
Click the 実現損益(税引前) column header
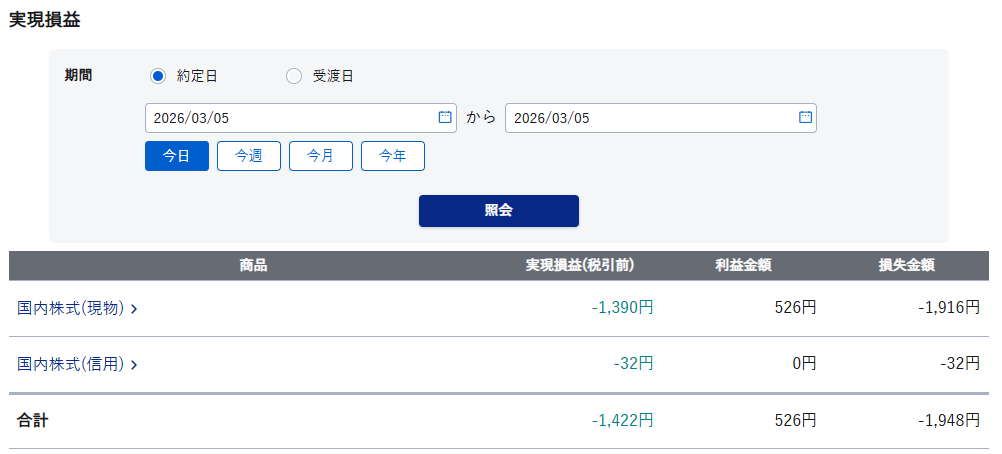tap(581, 266)
